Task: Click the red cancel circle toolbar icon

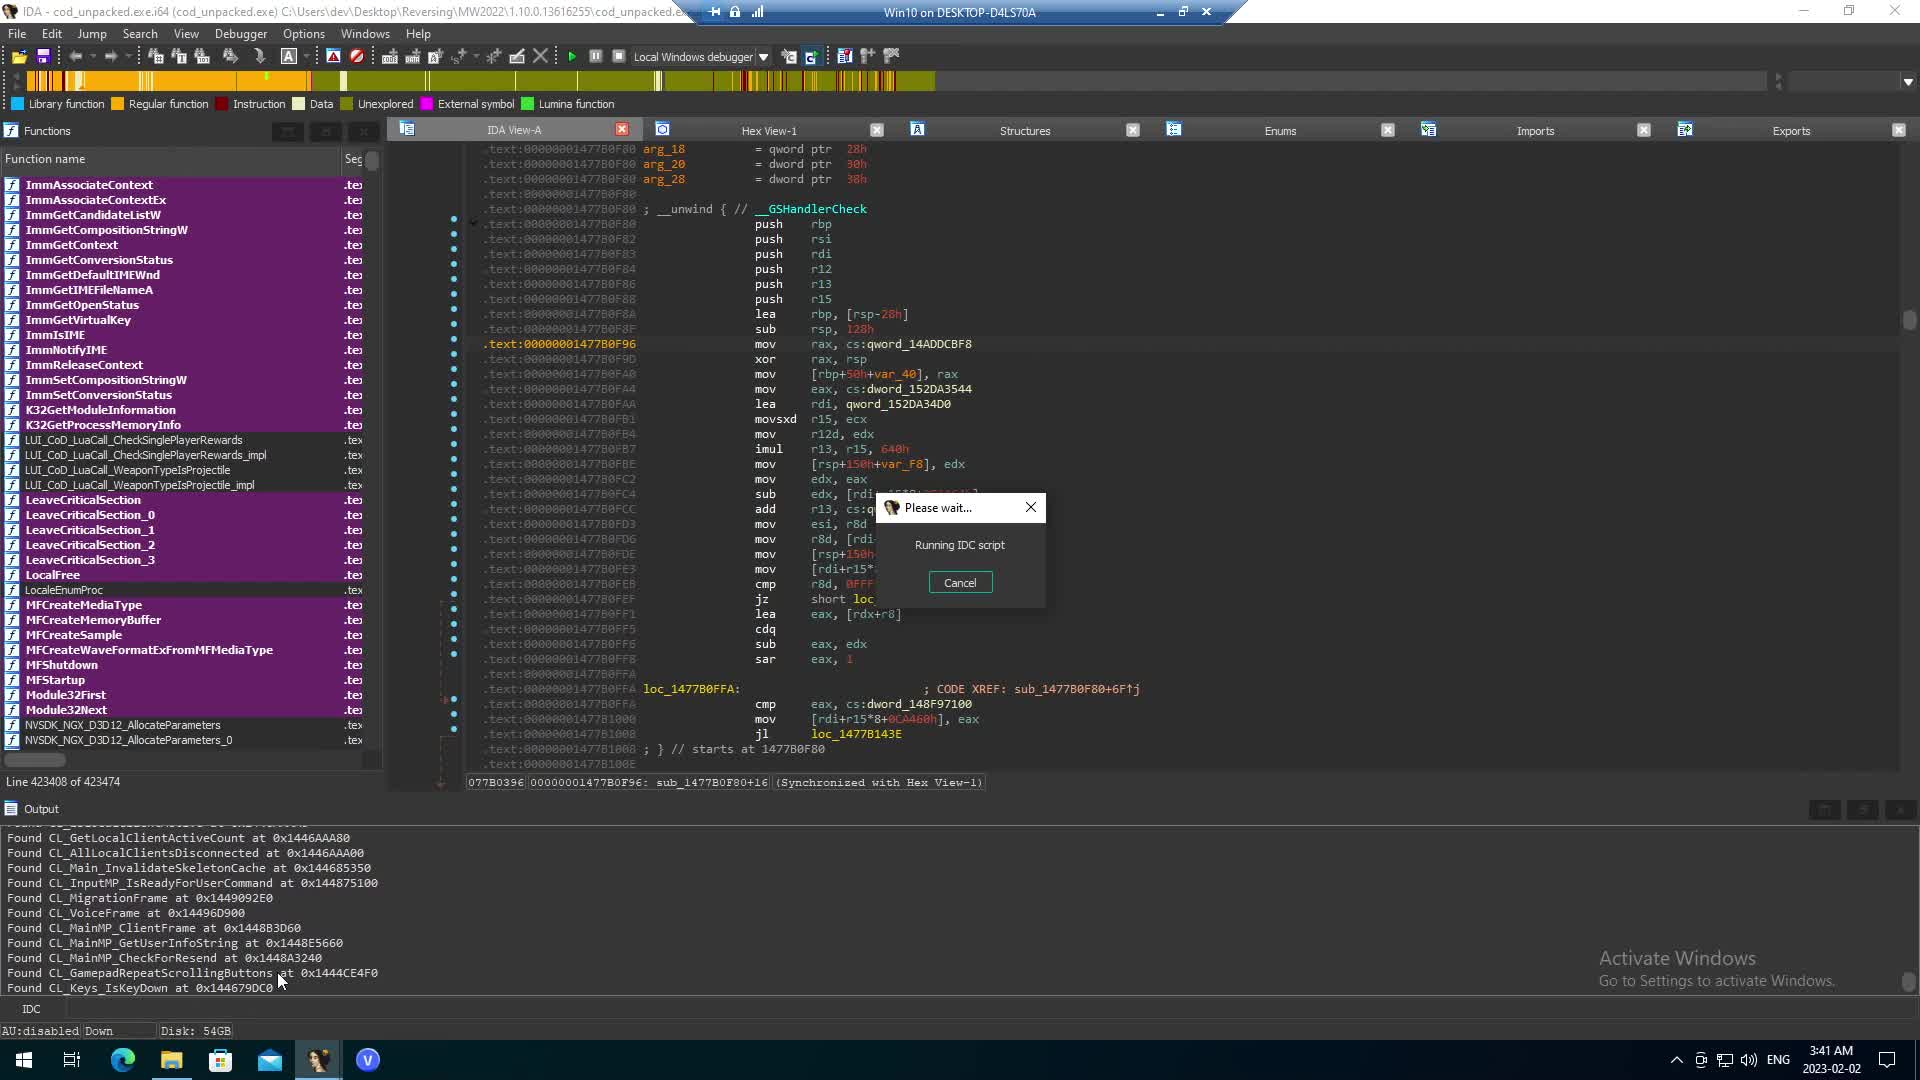Action: coord(357,57)
